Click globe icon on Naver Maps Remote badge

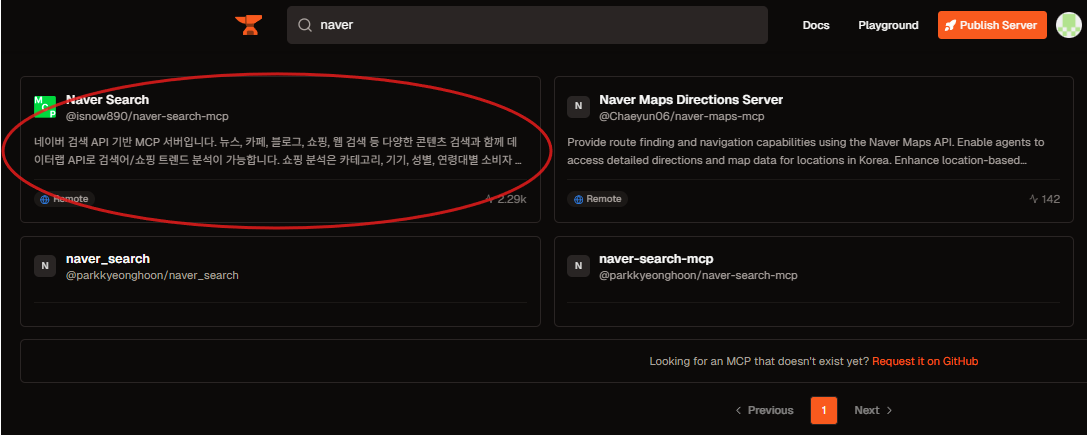pos(577,199)
